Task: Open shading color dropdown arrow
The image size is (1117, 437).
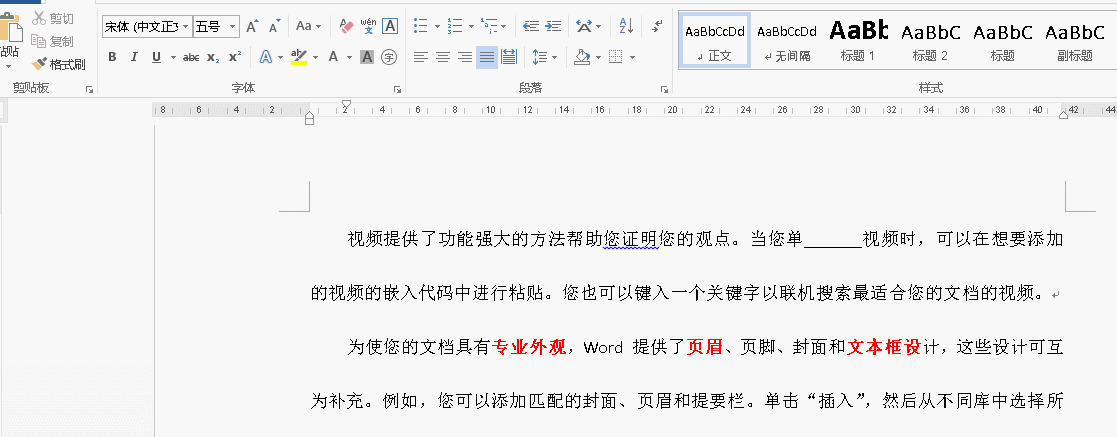Action: click(599, 57)
